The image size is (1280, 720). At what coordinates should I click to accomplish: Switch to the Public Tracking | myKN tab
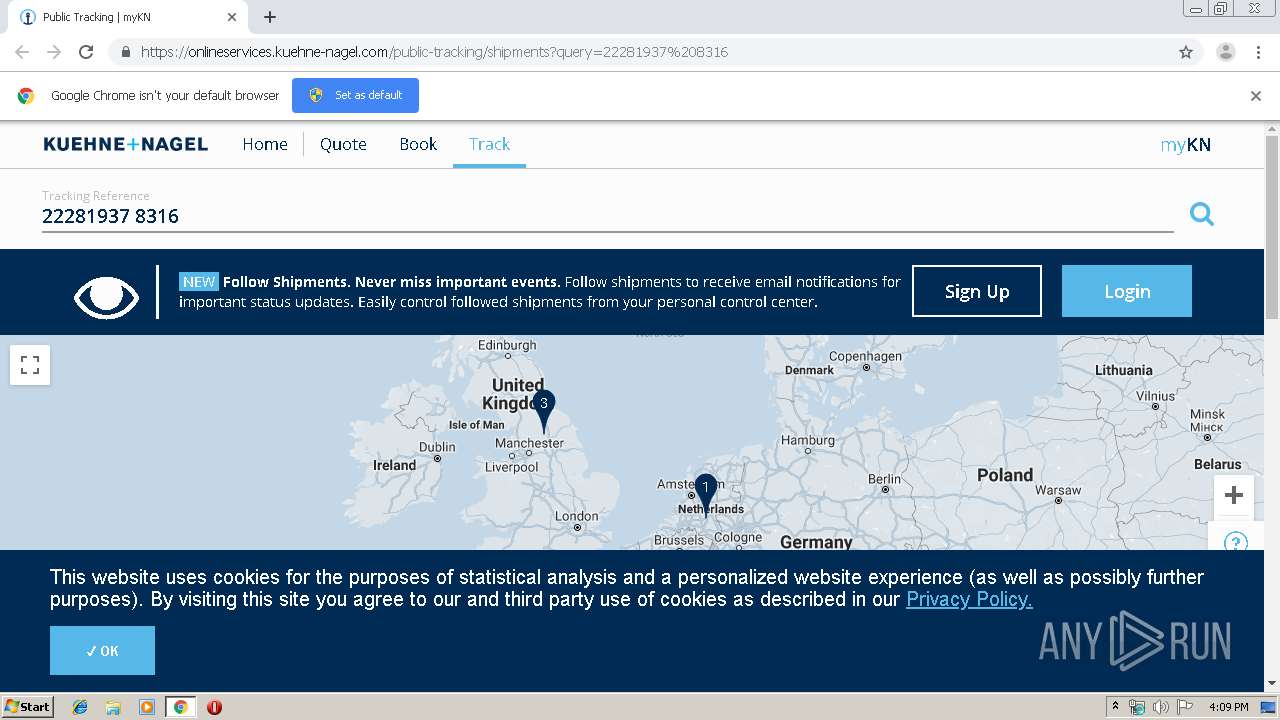click(127, 17)
